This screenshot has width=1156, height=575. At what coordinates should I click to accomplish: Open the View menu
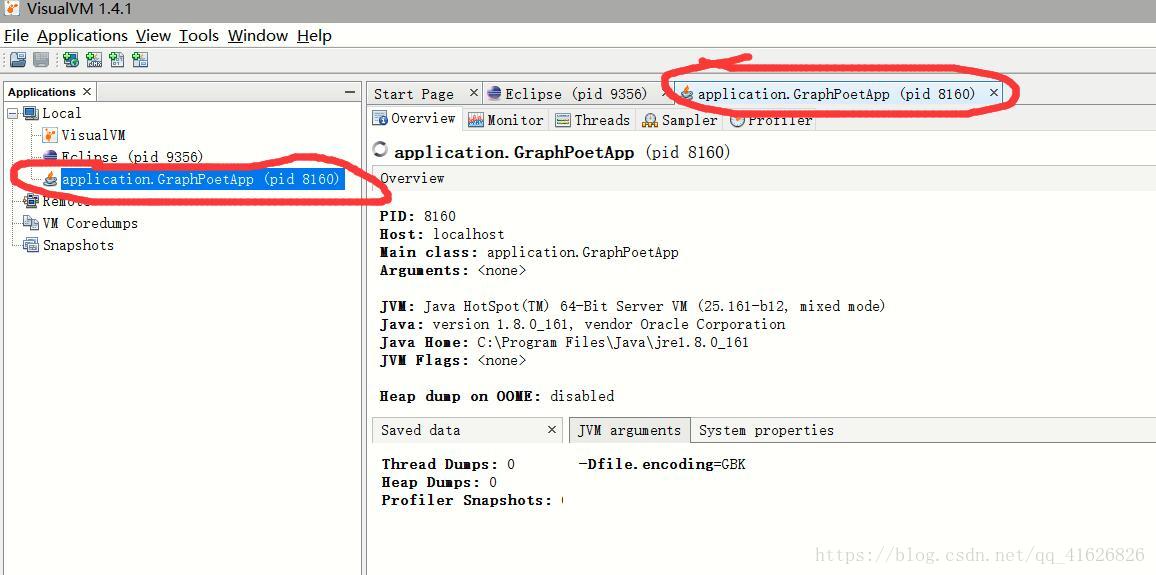[x=153, y=35]
